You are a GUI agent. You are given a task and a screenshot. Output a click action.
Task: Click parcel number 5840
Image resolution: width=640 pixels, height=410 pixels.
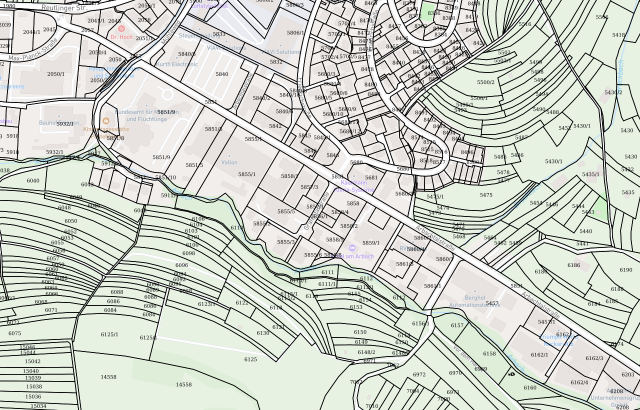[x=222, y=74]
